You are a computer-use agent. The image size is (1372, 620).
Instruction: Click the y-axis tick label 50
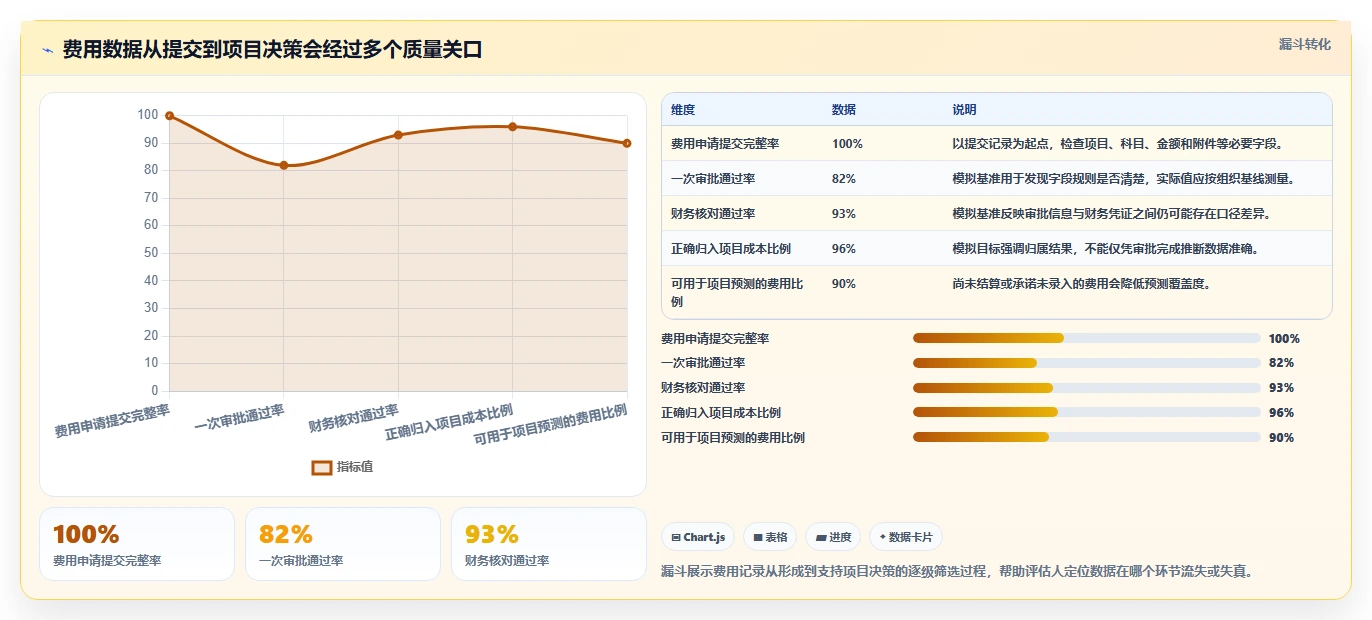click(152, 253)
